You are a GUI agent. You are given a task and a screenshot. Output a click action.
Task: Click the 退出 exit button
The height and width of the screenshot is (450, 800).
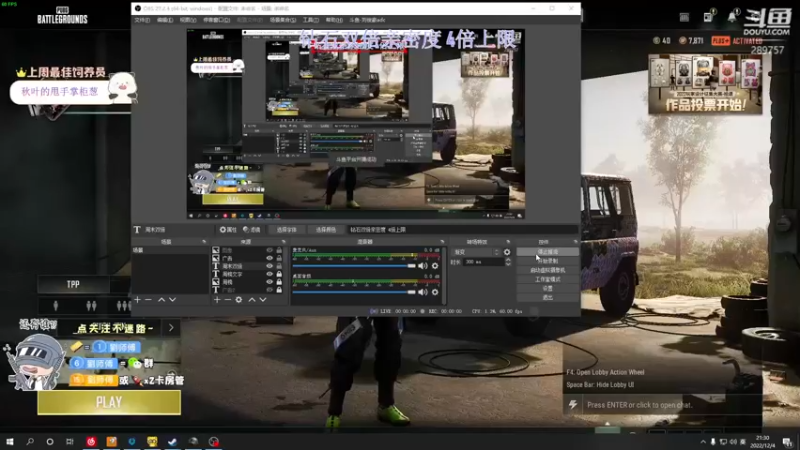pos(547,297)
